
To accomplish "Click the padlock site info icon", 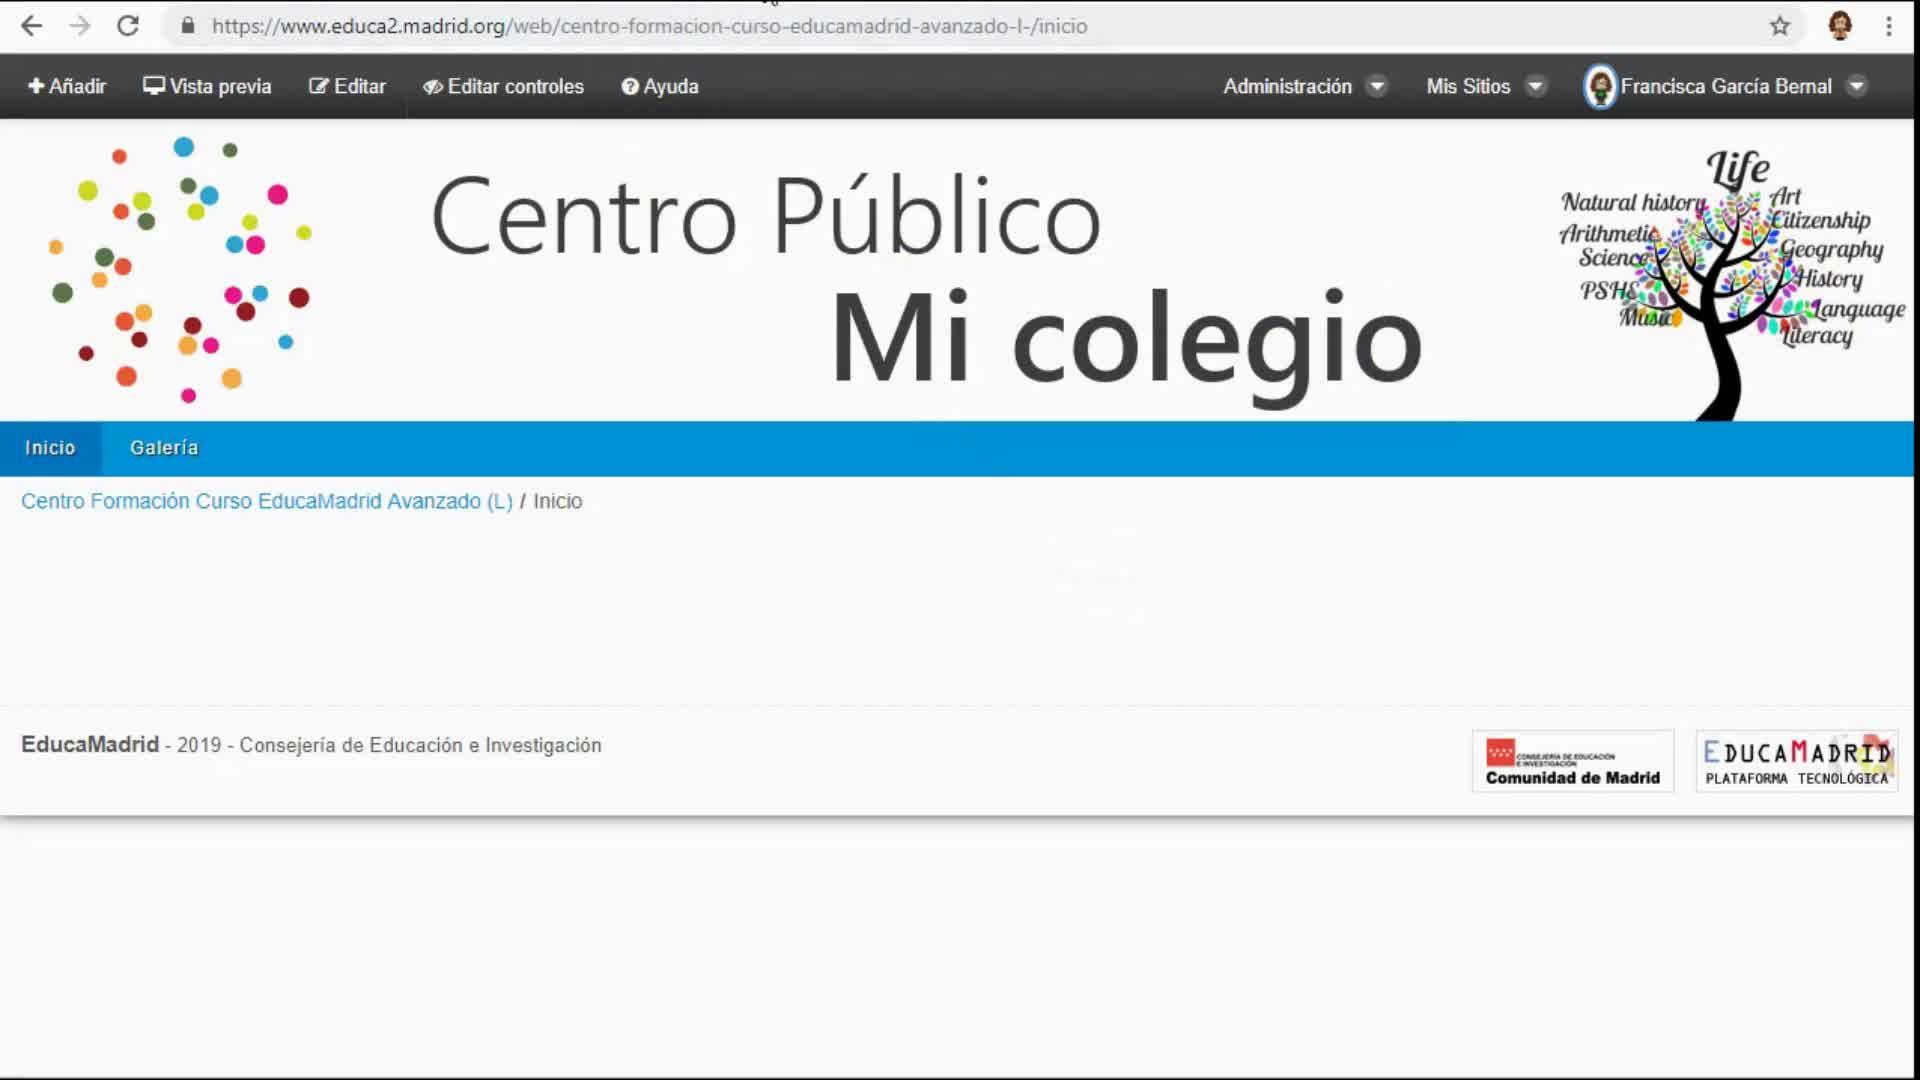I will [x=187, y=26].
